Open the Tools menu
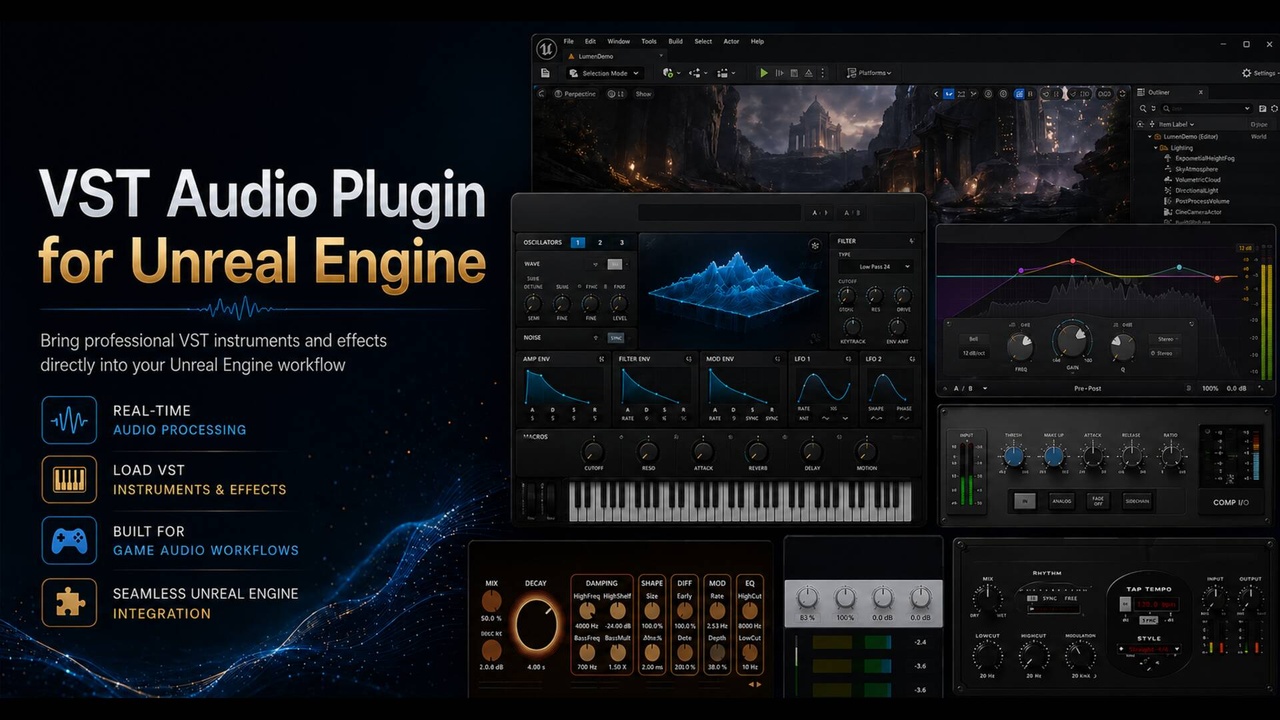 [x=649, y=41]
